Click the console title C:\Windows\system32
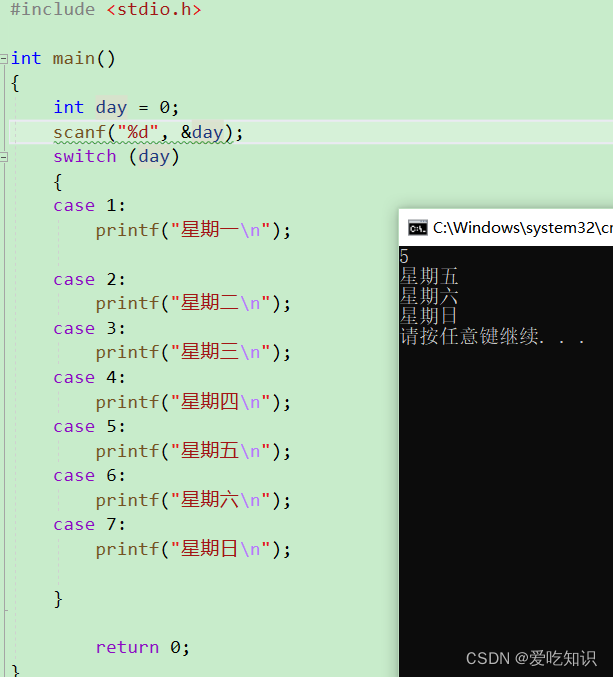Viewport: 613px width, 677px height. click(x=523, y=228)
